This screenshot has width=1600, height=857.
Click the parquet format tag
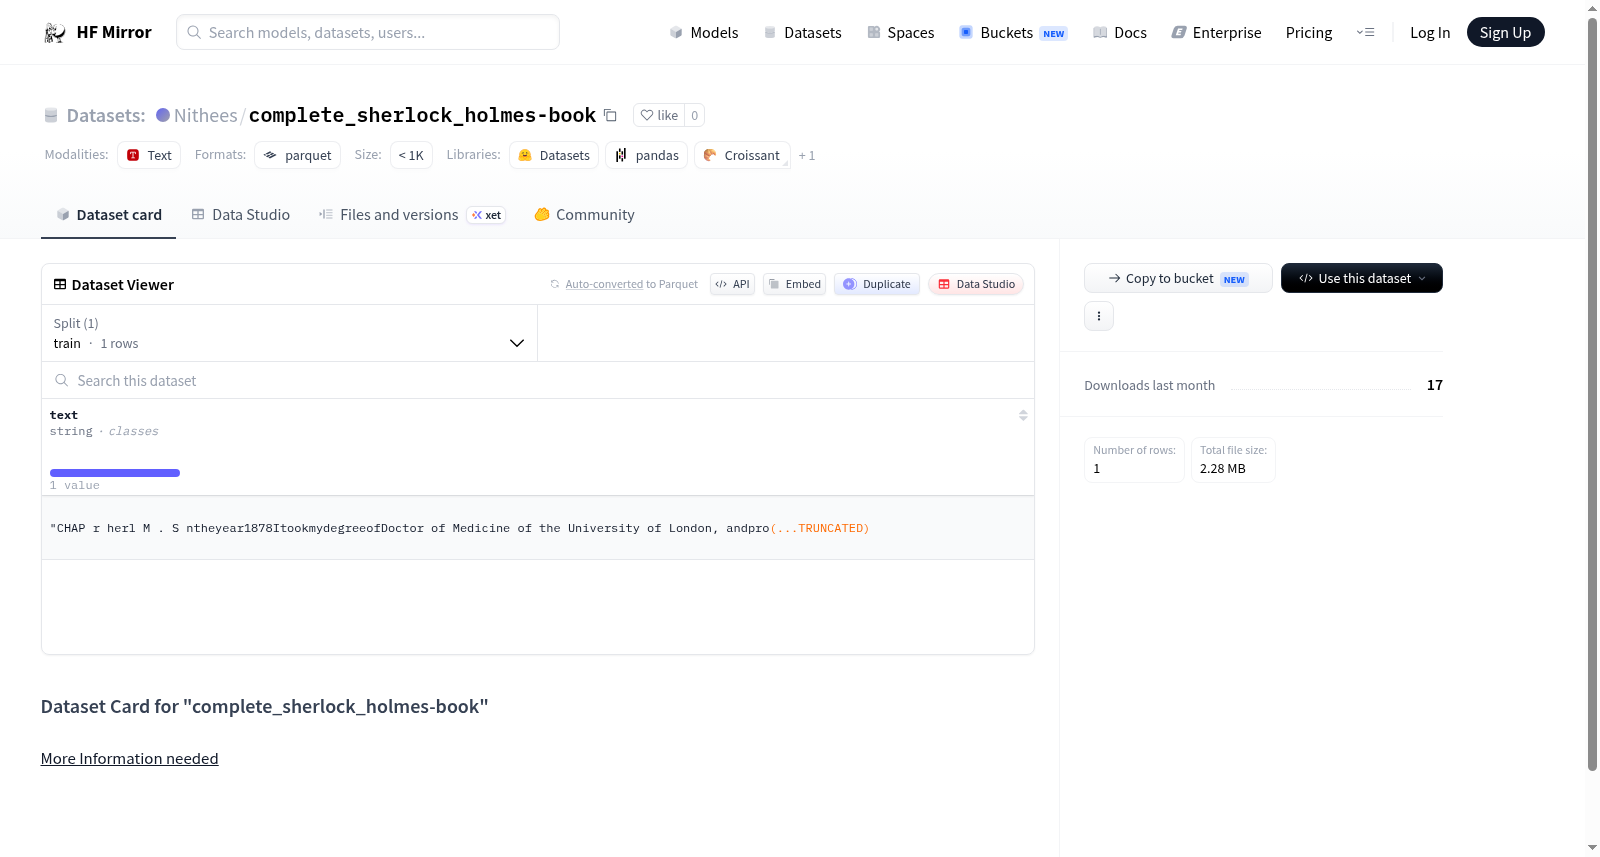tap(298, 155)
